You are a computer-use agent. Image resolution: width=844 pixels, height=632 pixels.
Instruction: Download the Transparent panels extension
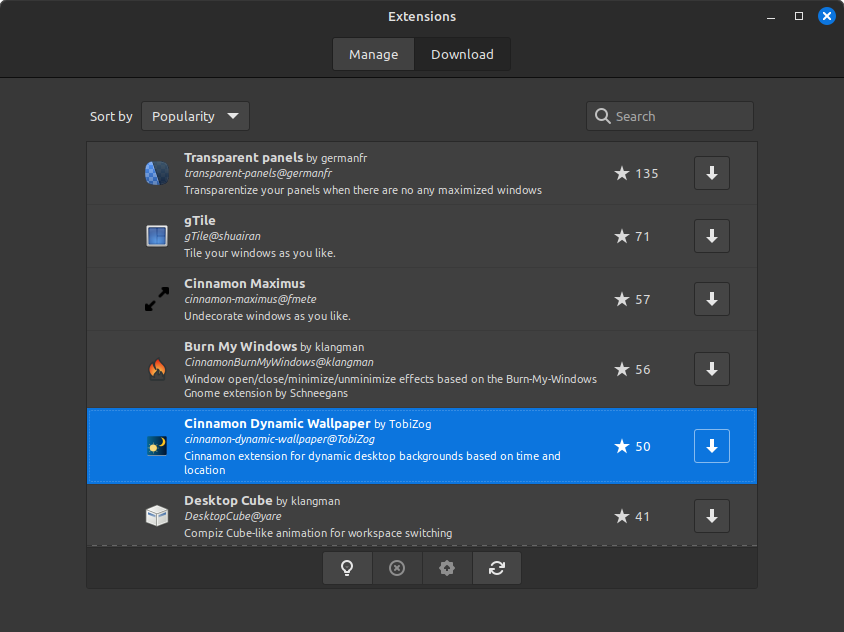coord(712,173)
